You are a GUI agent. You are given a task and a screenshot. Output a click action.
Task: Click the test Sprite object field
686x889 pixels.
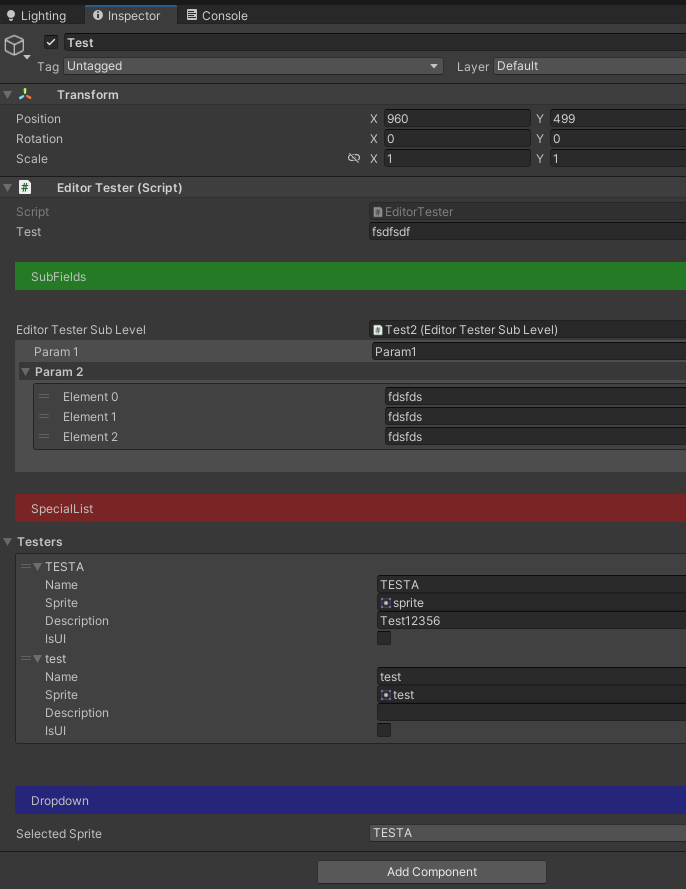pos(531,695)
